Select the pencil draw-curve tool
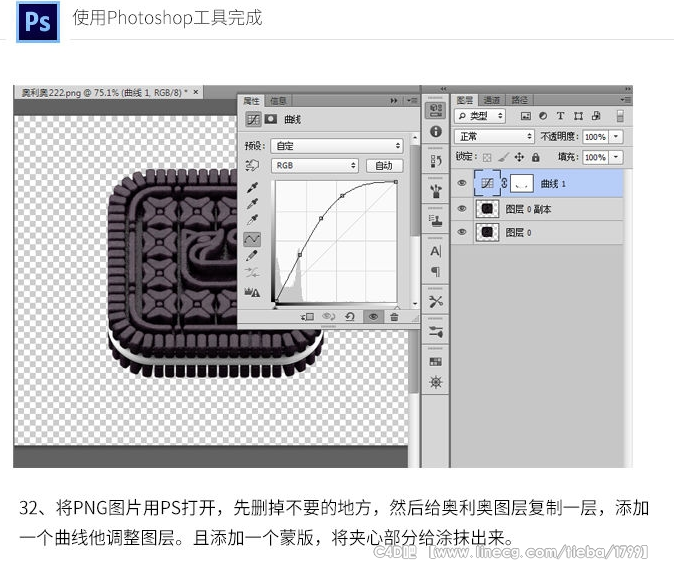Screen dimensions: 674x569 [252, 256]
